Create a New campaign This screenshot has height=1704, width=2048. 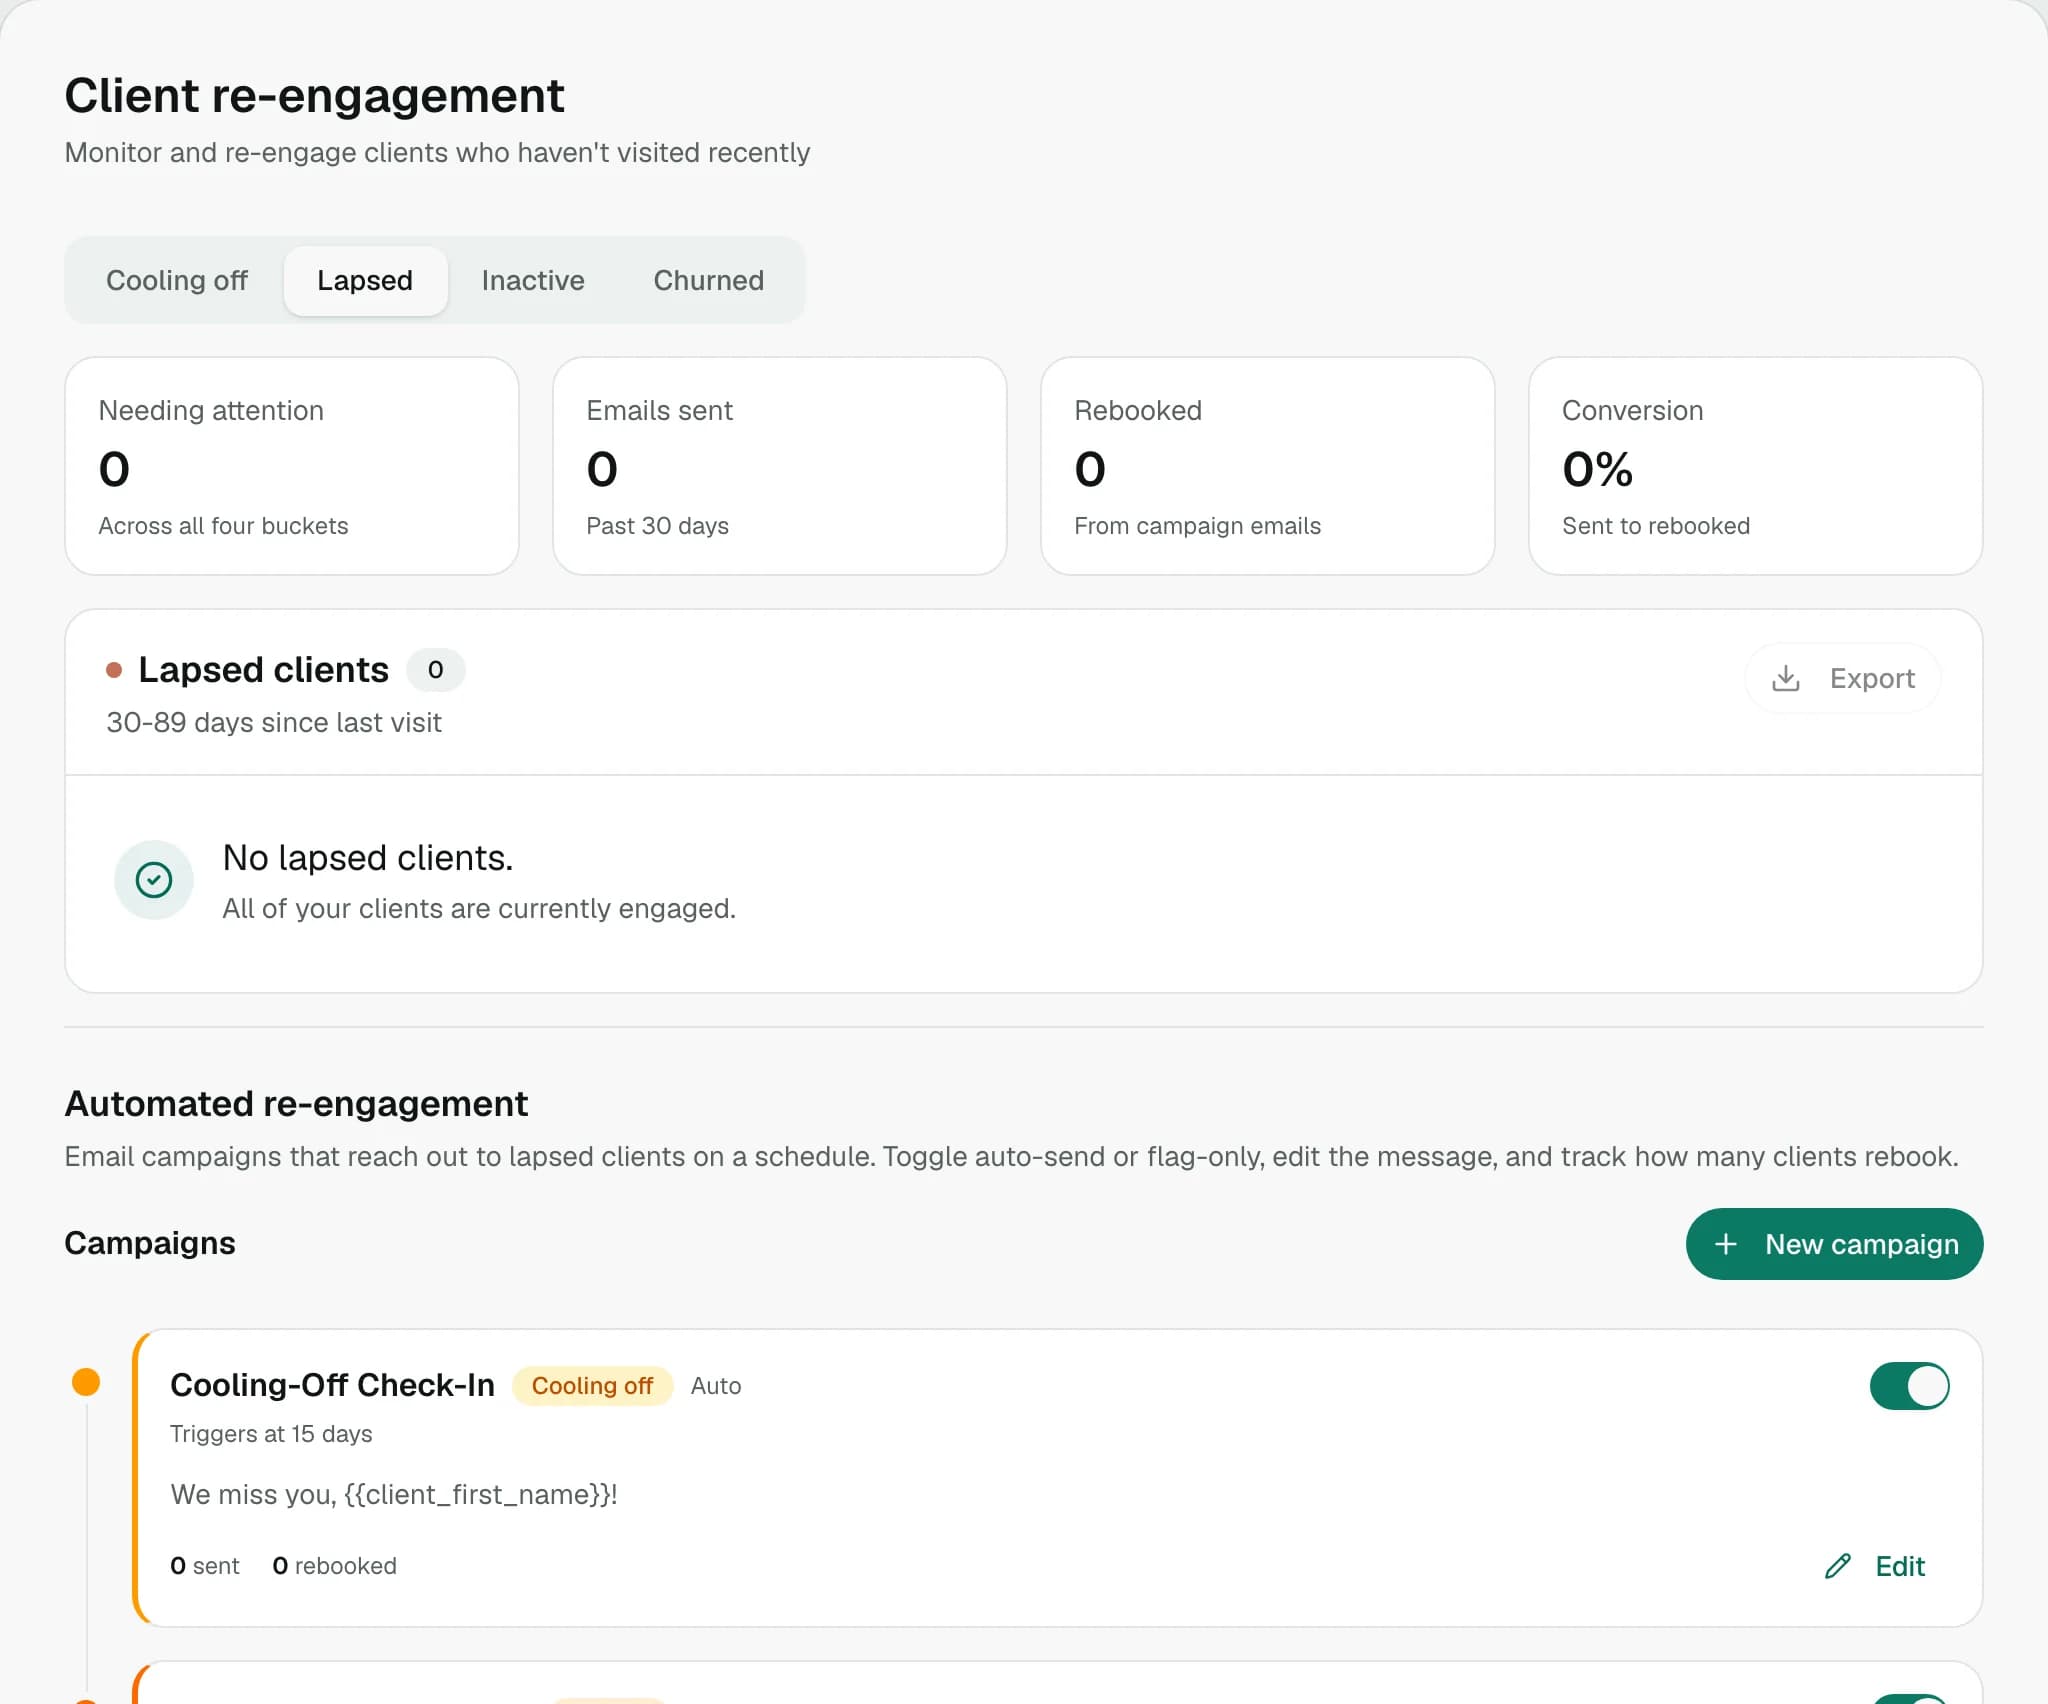(x=1834, y=1244)
